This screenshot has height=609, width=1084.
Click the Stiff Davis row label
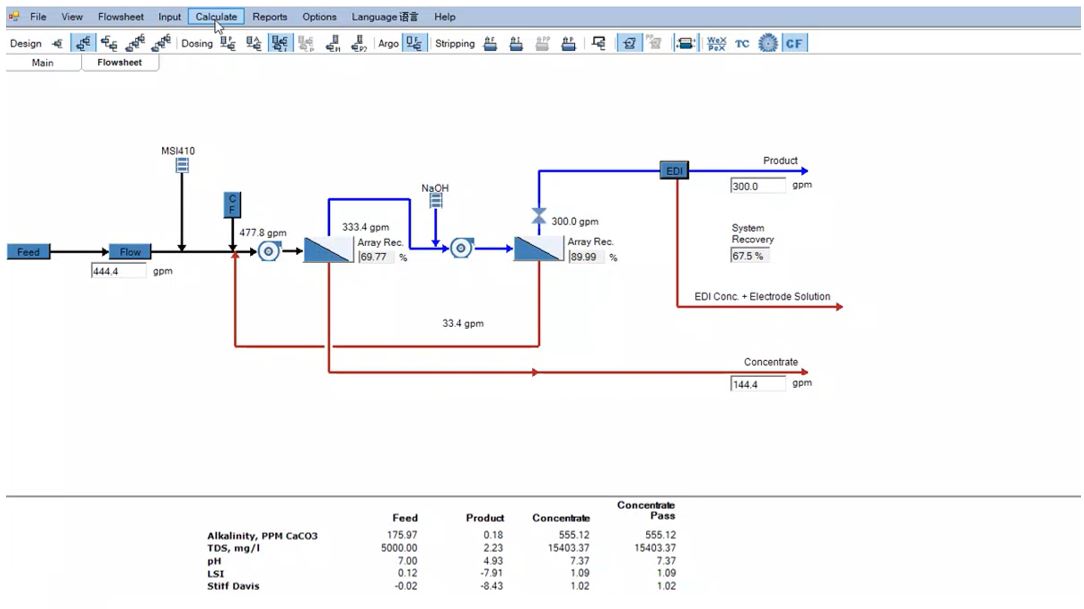(x=233, y=586)
